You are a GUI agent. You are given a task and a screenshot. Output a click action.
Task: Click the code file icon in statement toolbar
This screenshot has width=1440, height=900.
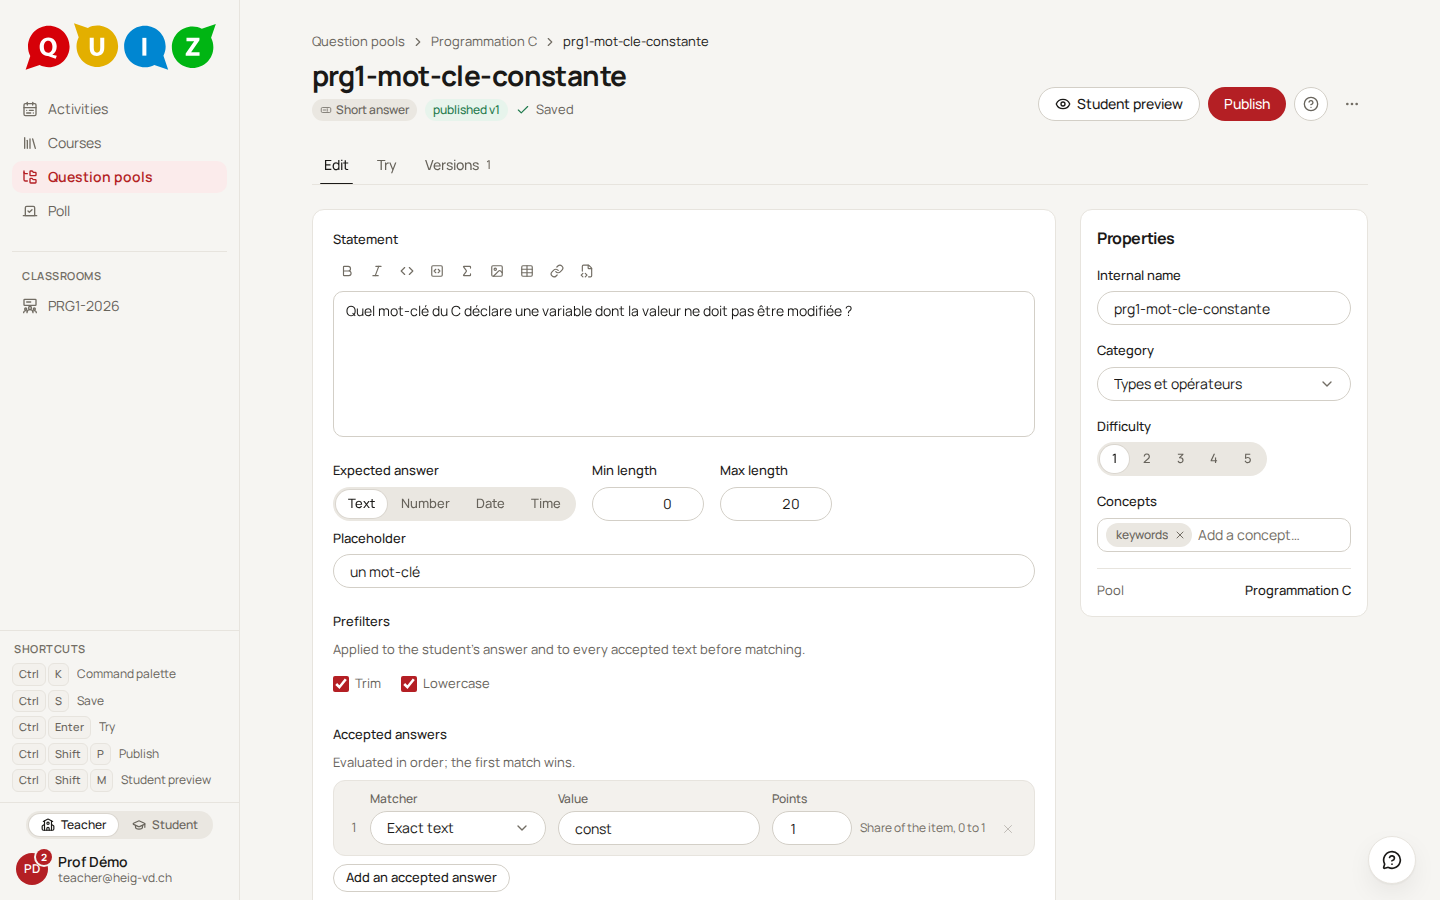tap(587, 271)
